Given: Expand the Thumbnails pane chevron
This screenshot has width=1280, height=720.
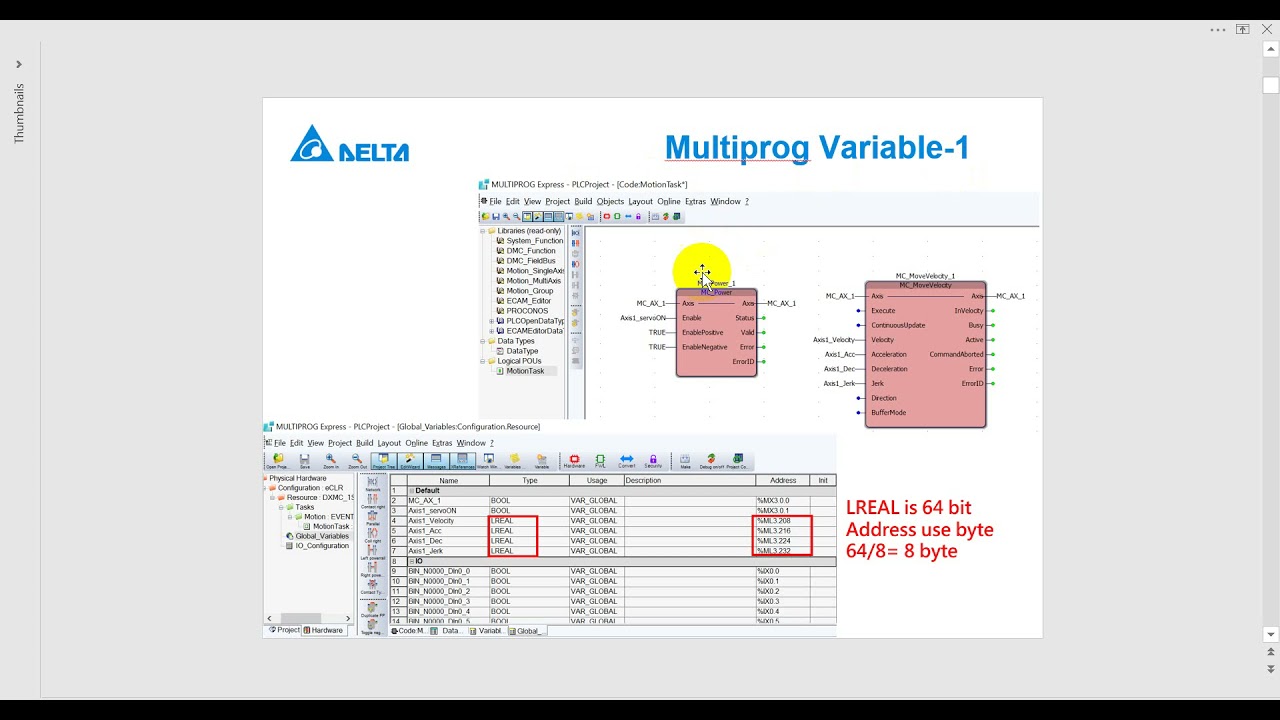Looking at the screenshot, I should pos(19,64).
